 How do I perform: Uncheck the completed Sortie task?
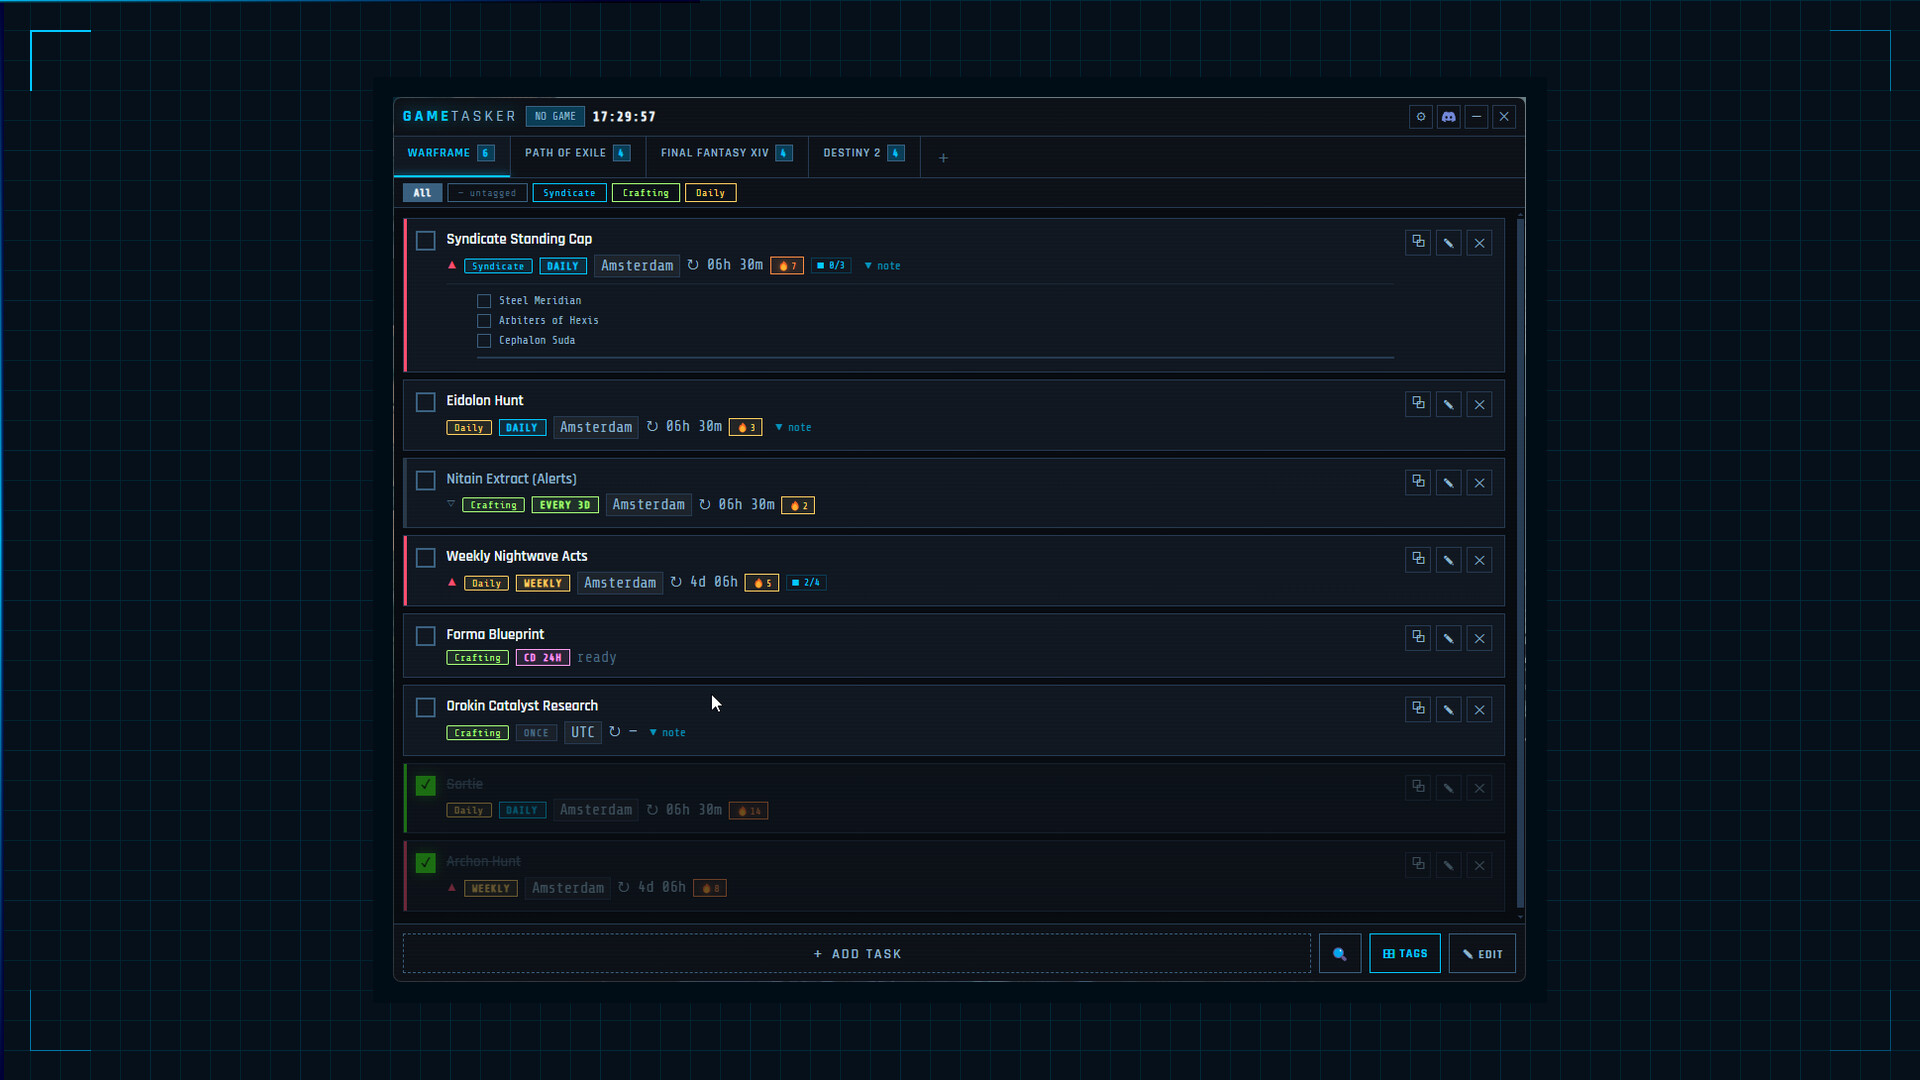[x=425, y=785]
